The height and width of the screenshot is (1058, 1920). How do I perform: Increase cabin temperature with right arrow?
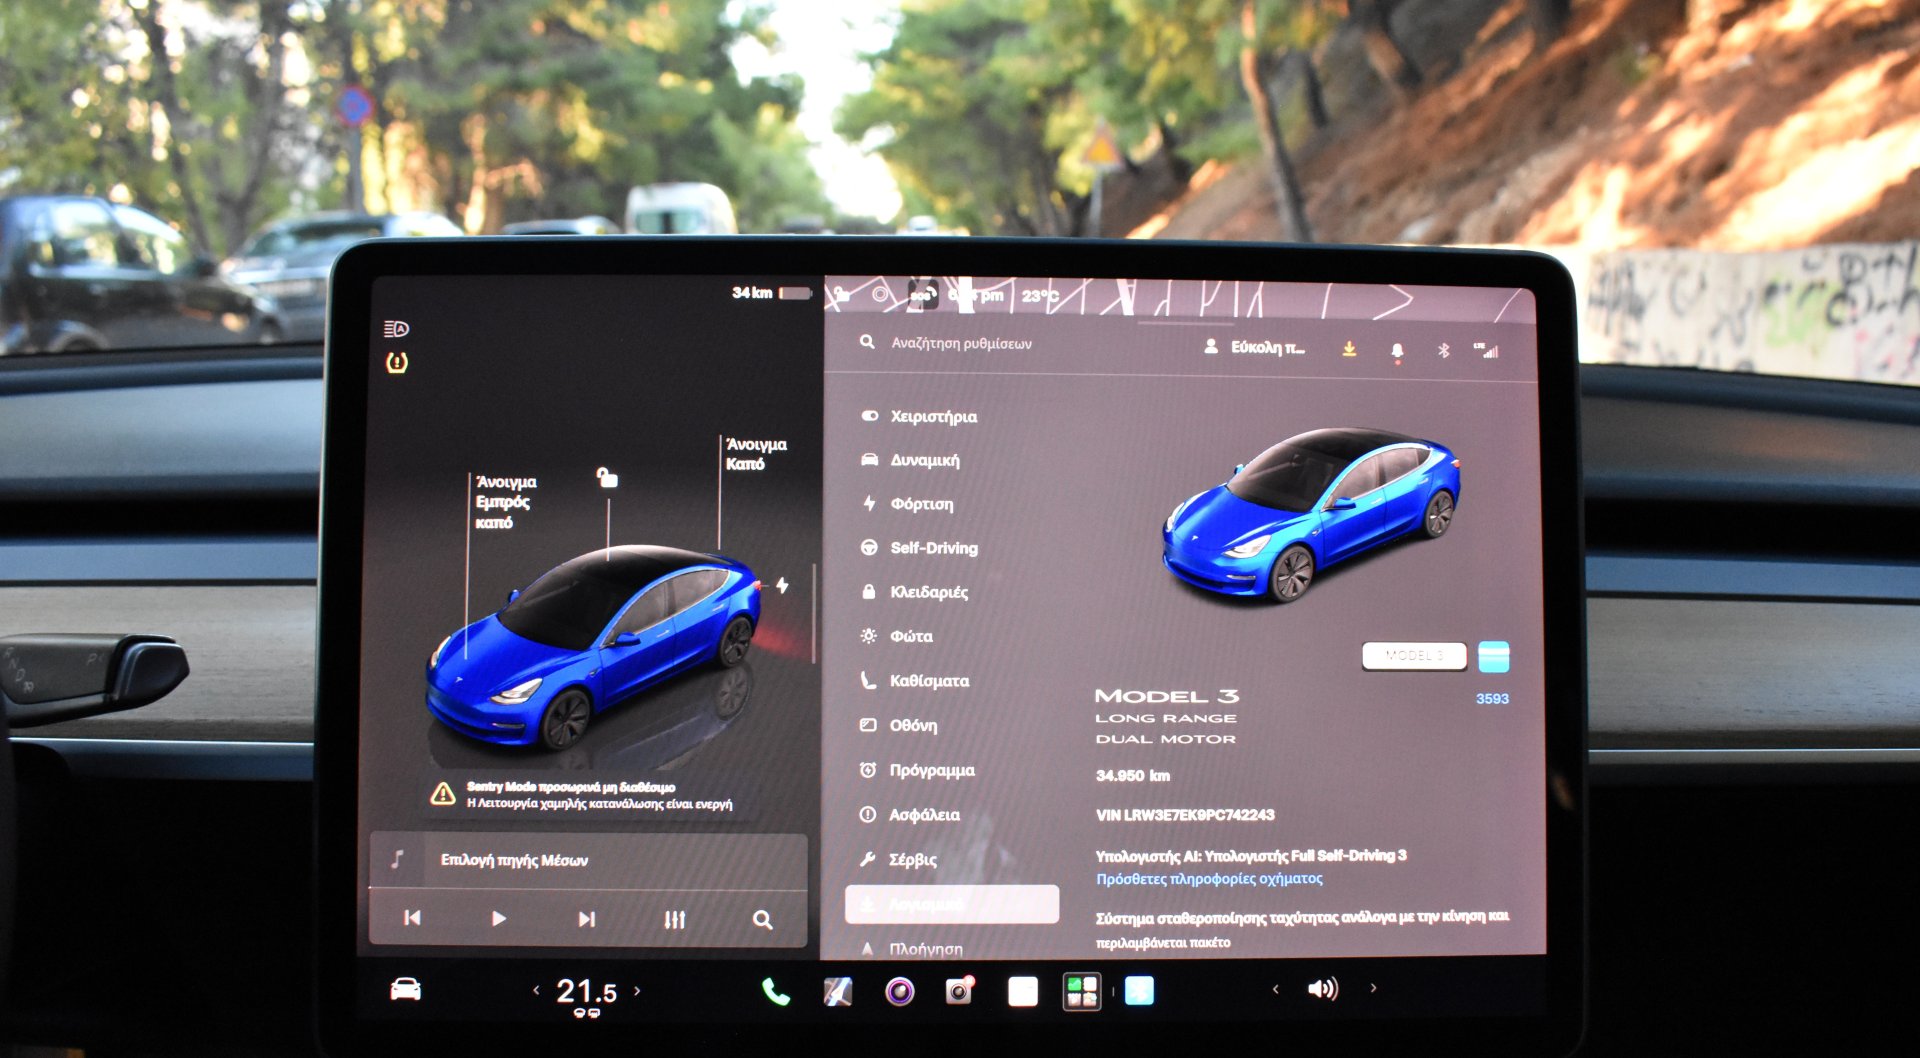(637, 990)
